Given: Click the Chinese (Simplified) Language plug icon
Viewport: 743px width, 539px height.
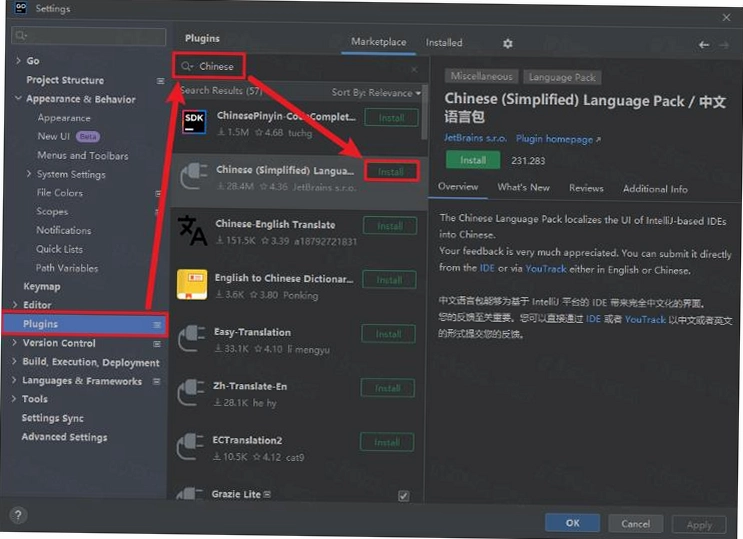Looking at the screenshot, I should (194, 176).
